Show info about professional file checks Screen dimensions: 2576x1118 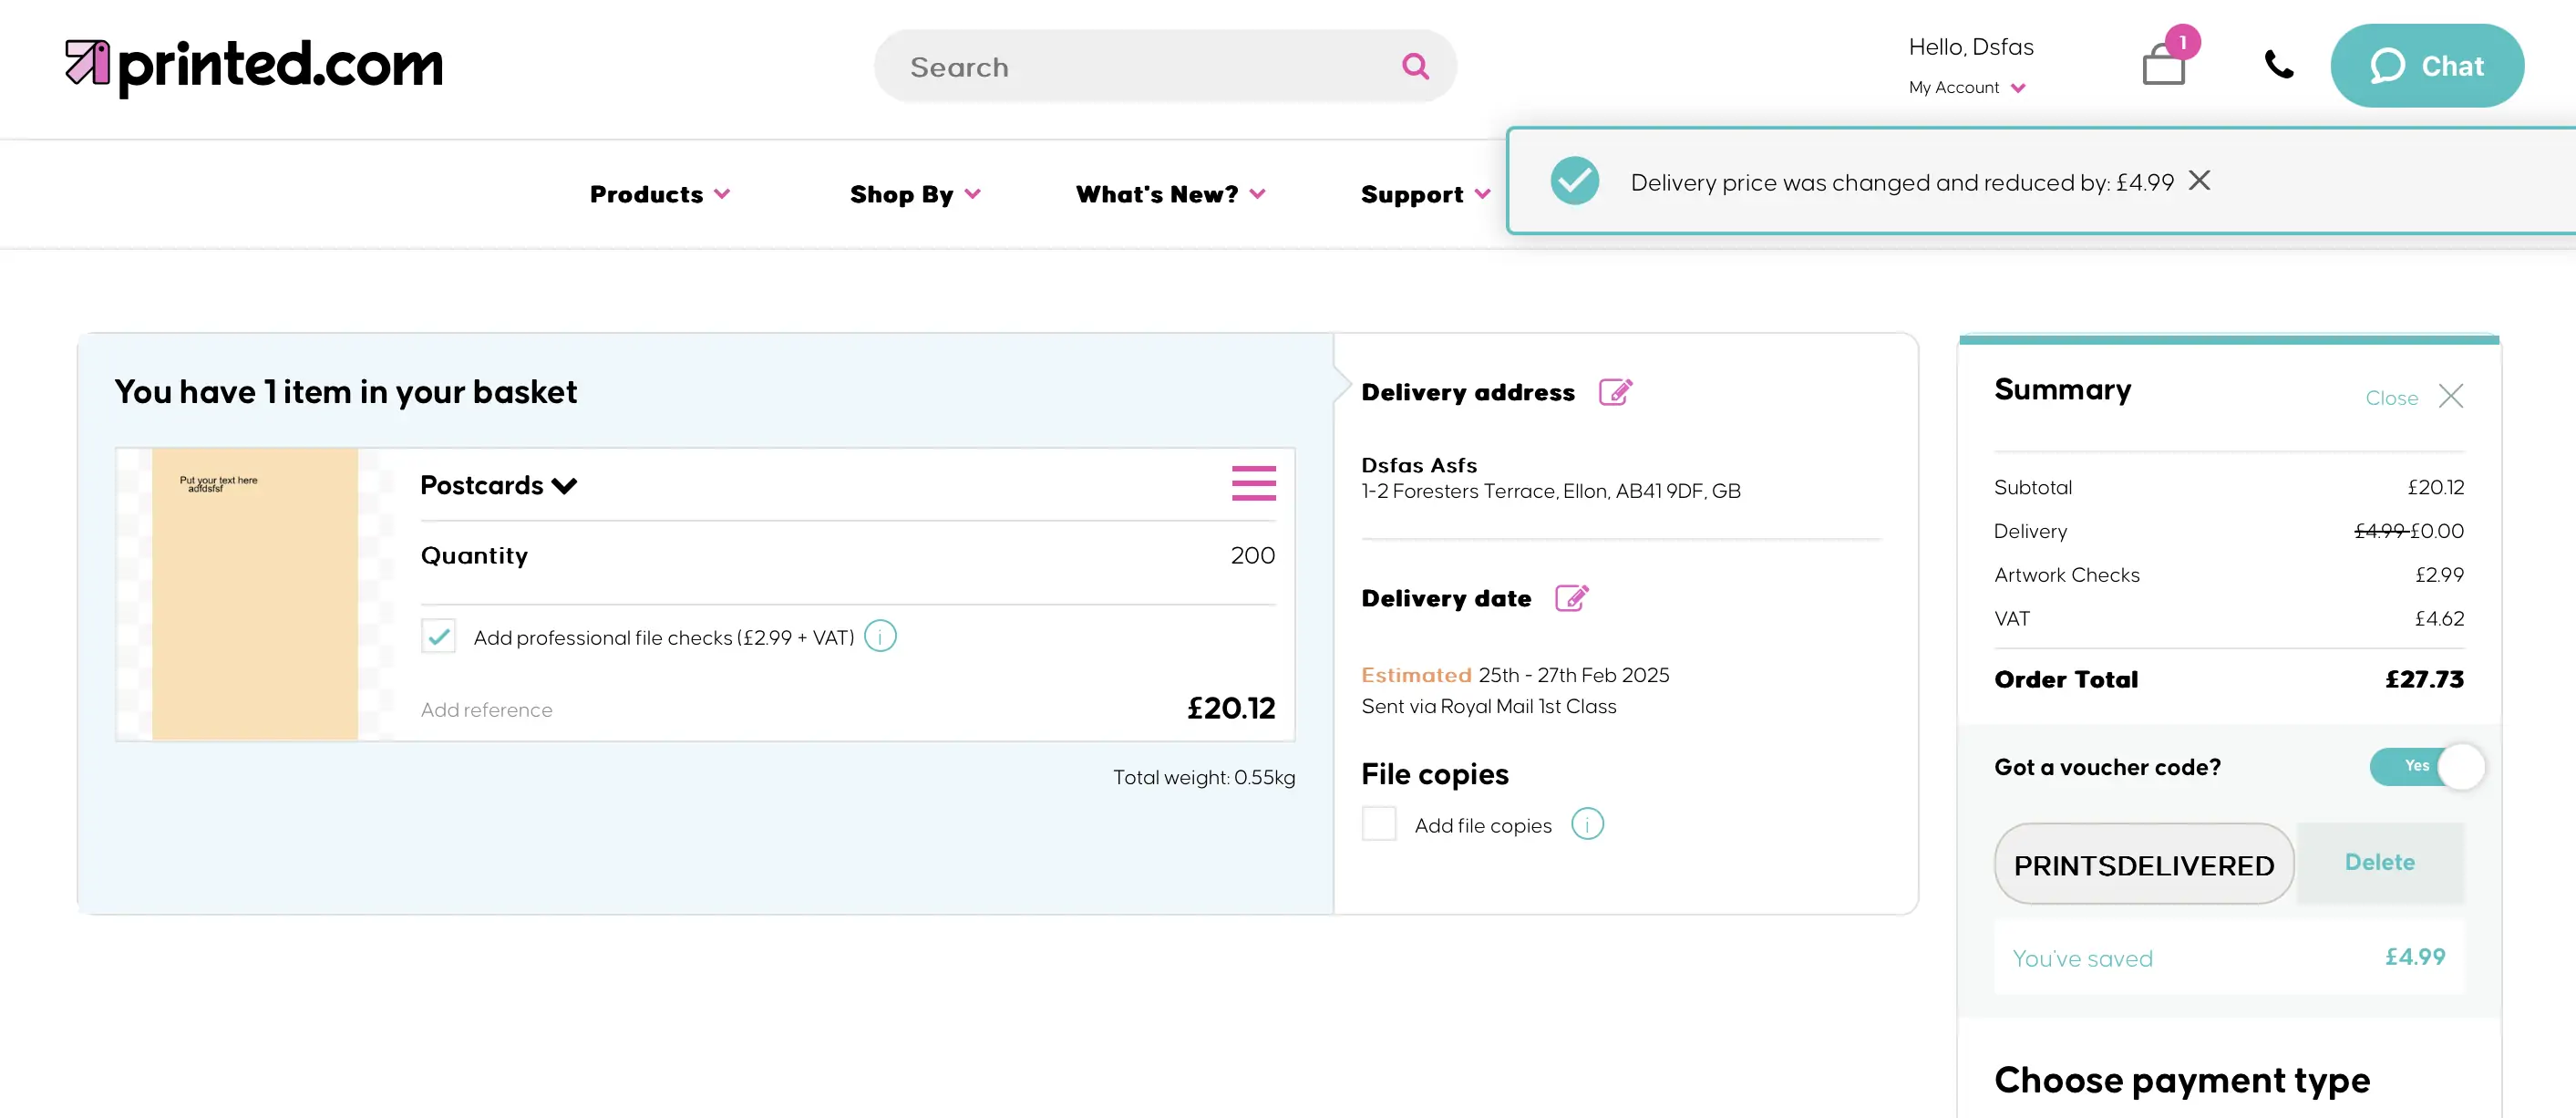click(880, 636)
